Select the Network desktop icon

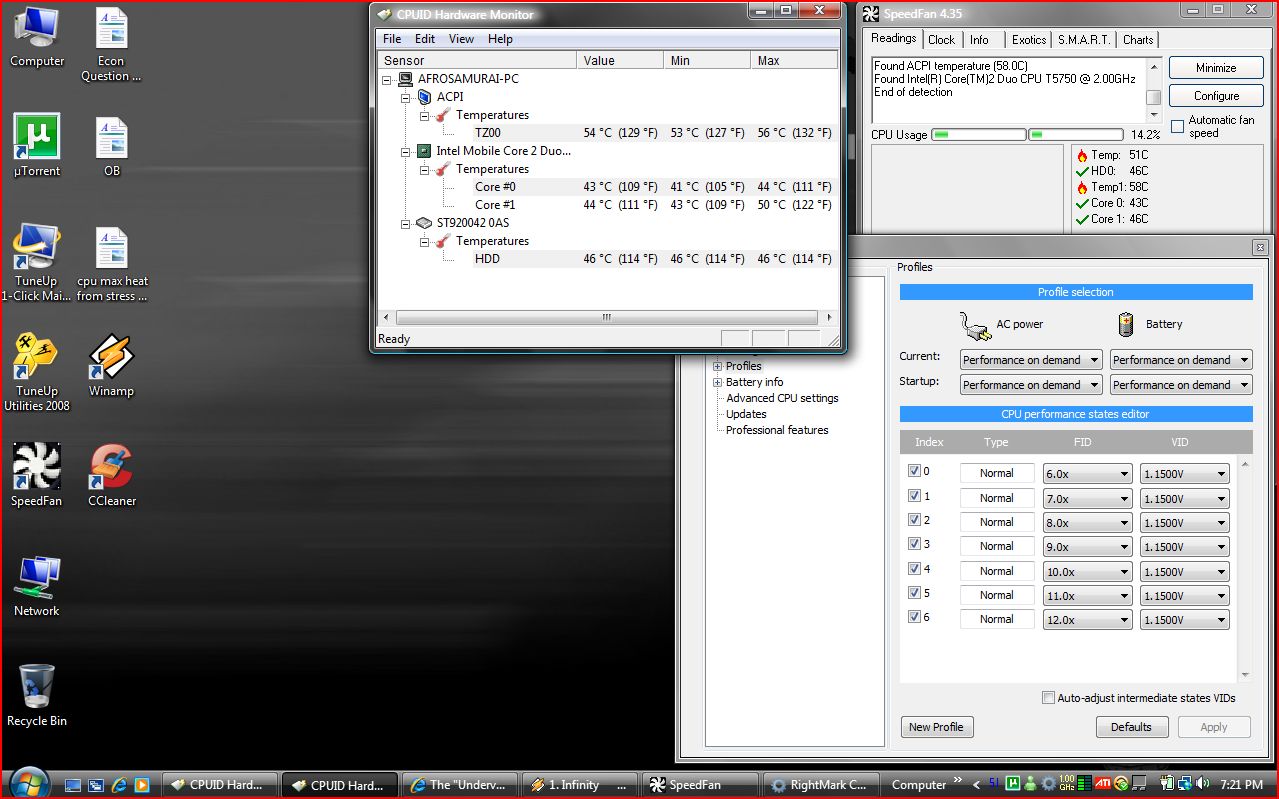coord(37,586)
